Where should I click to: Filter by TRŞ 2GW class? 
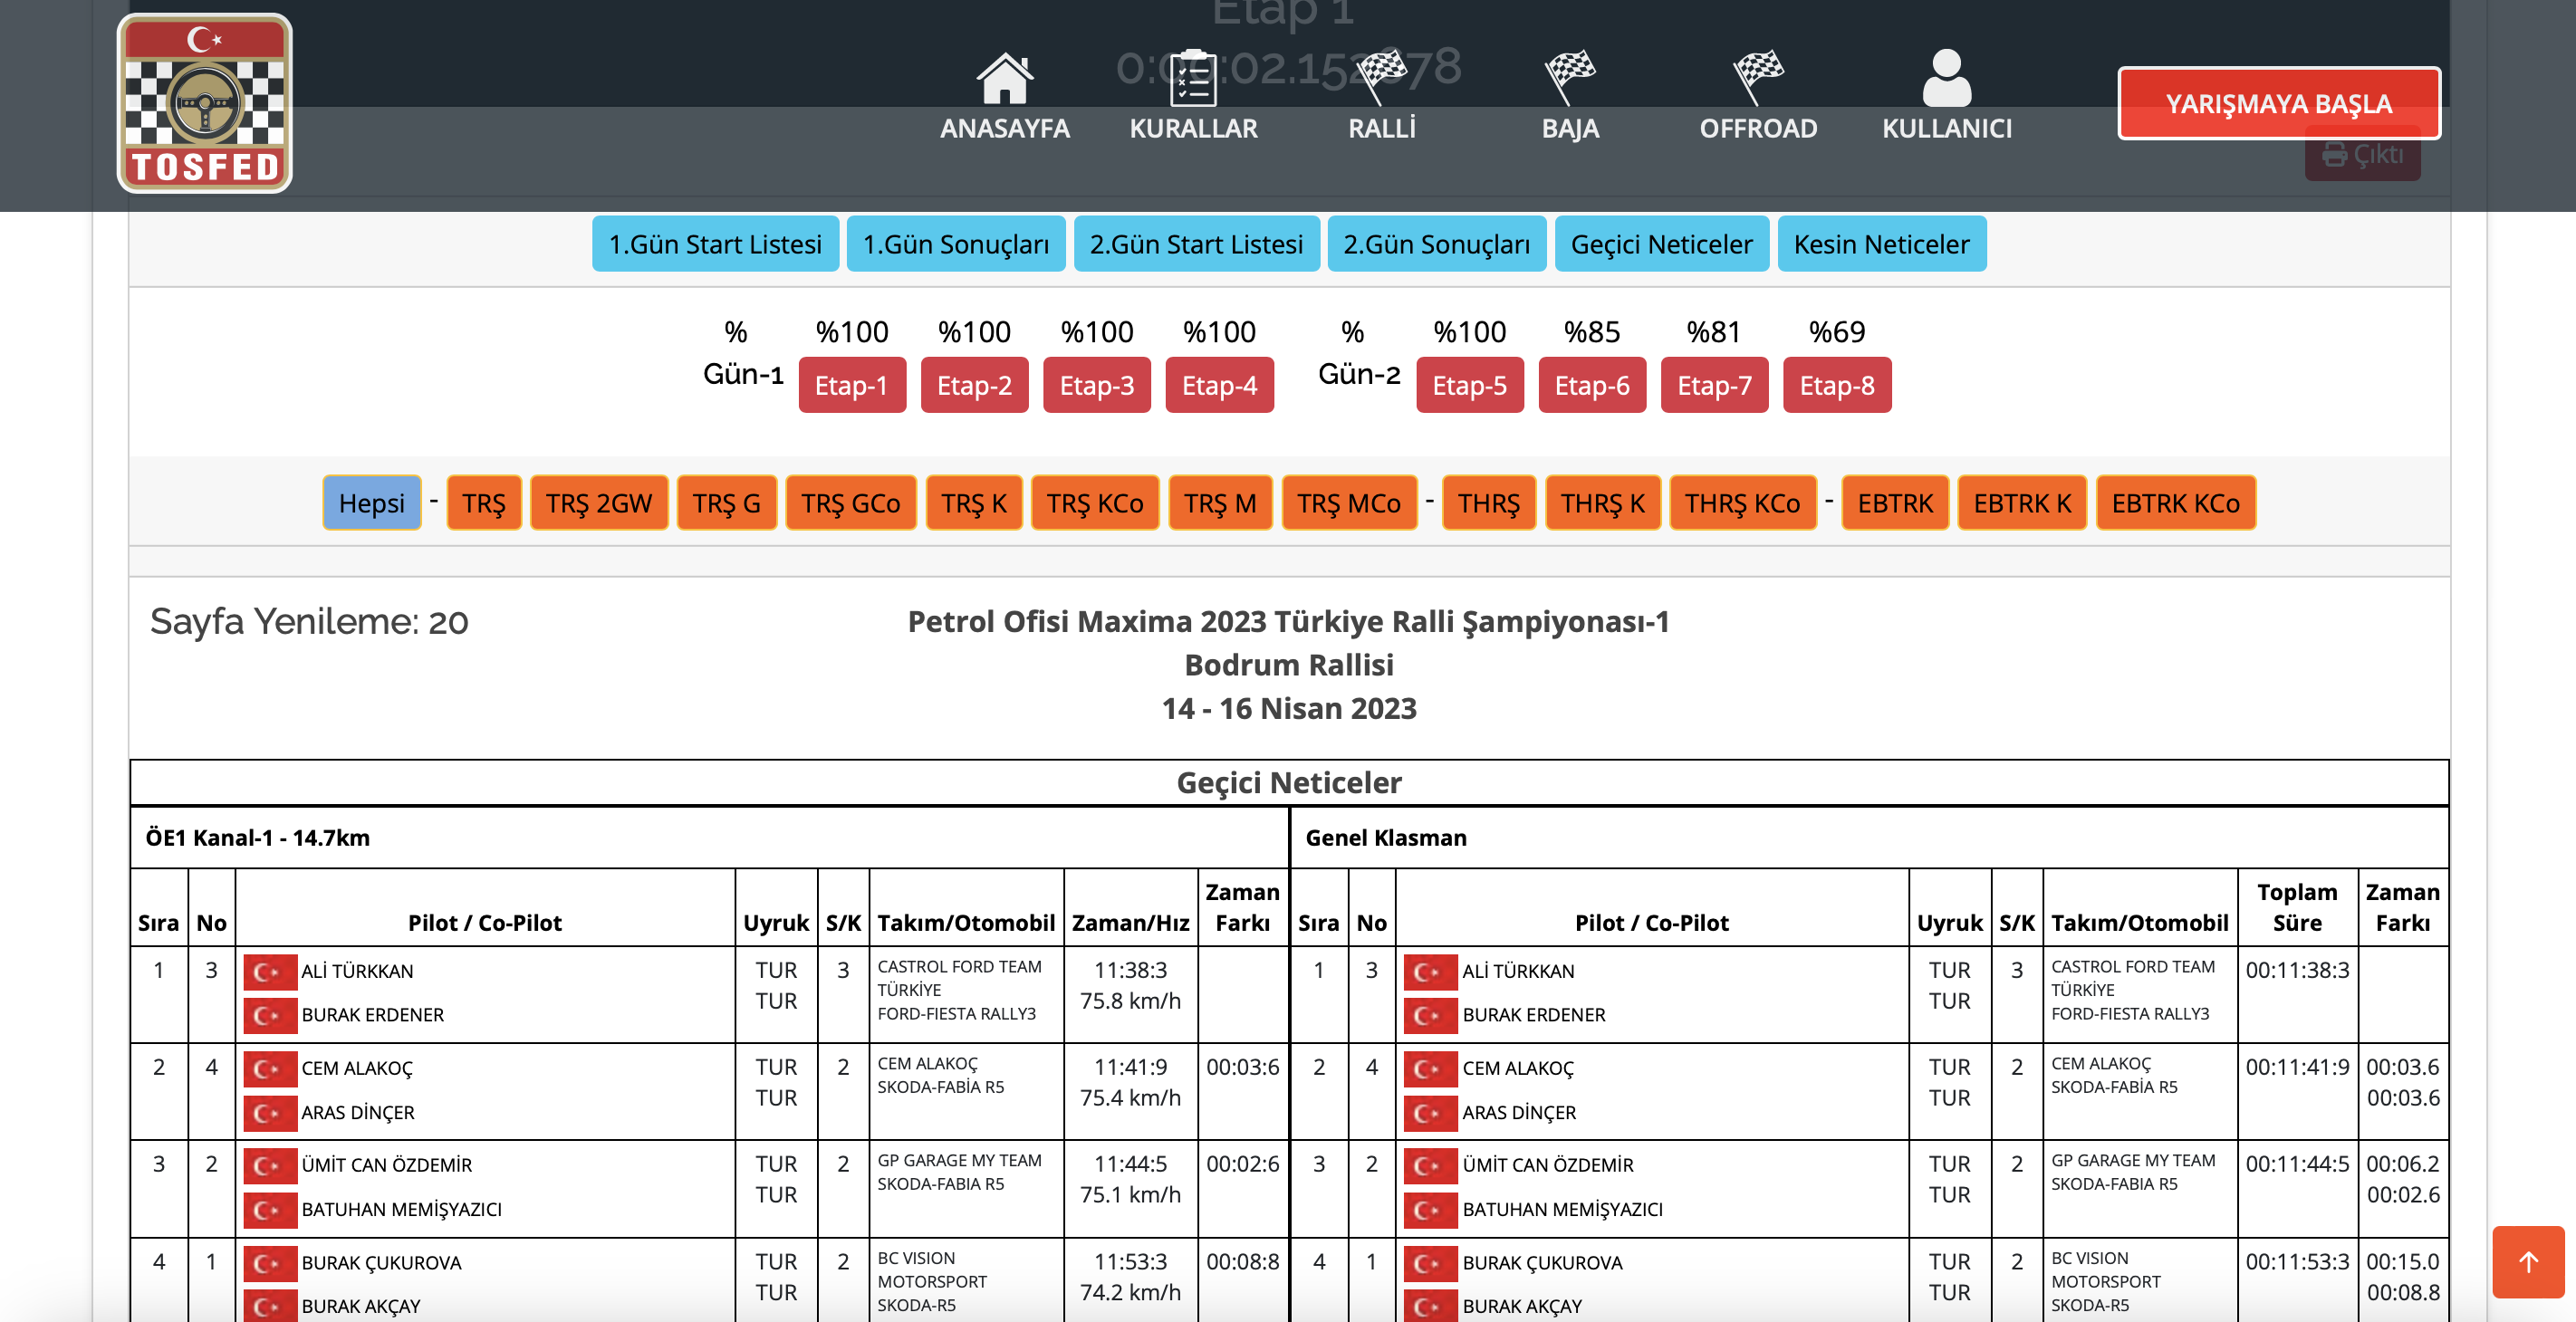pos(598,503)
